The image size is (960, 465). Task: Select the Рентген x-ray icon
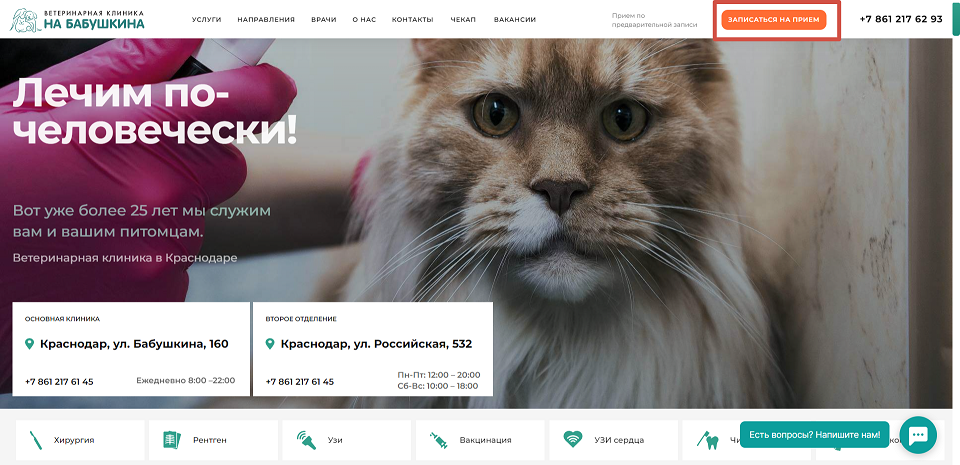[172, 440]
